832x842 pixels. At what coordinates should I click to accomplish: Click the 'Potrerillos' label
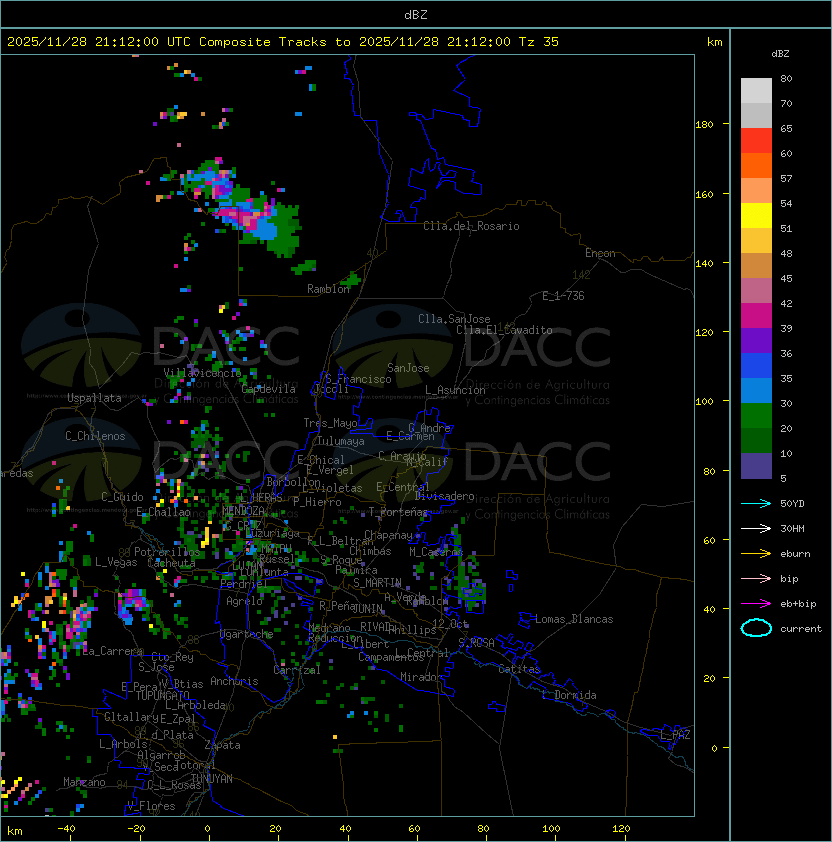coord(167,552)
